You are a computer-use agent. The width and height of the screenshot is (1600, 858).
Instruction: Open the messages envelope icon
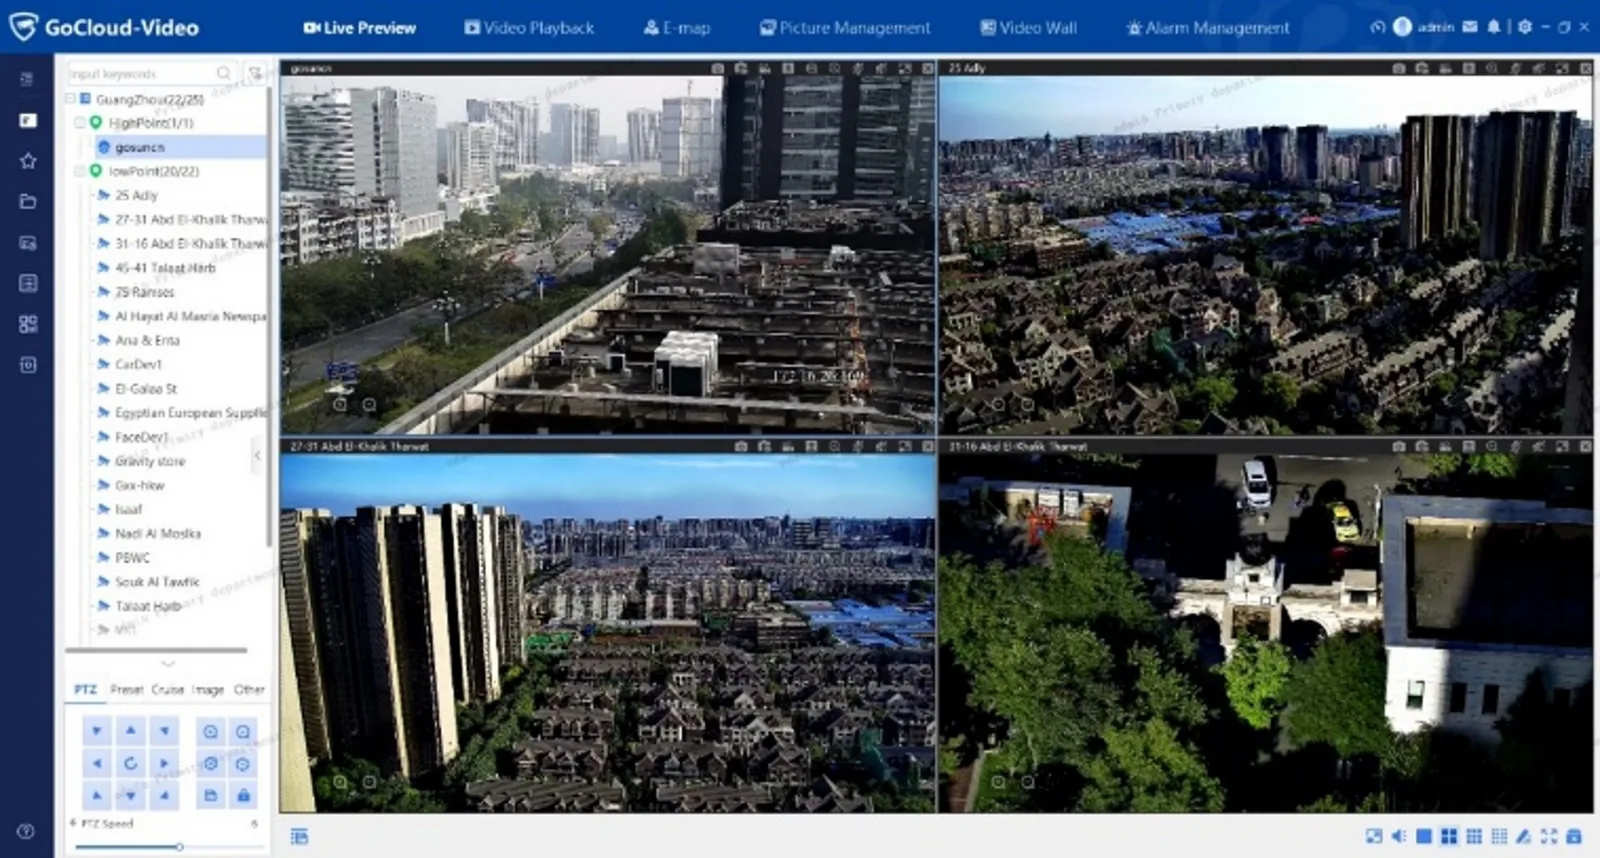point(1470,27)
